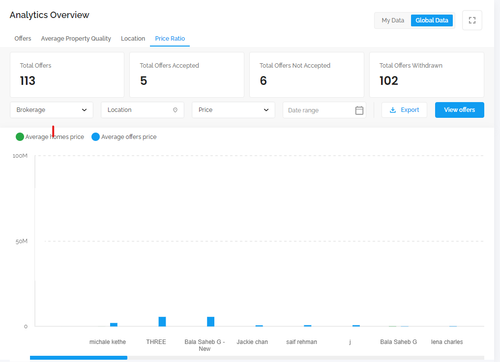This screenshot has width=500, height=362.
Task: Click the fullscreen expand icon
Action: (x=472, y=20)
